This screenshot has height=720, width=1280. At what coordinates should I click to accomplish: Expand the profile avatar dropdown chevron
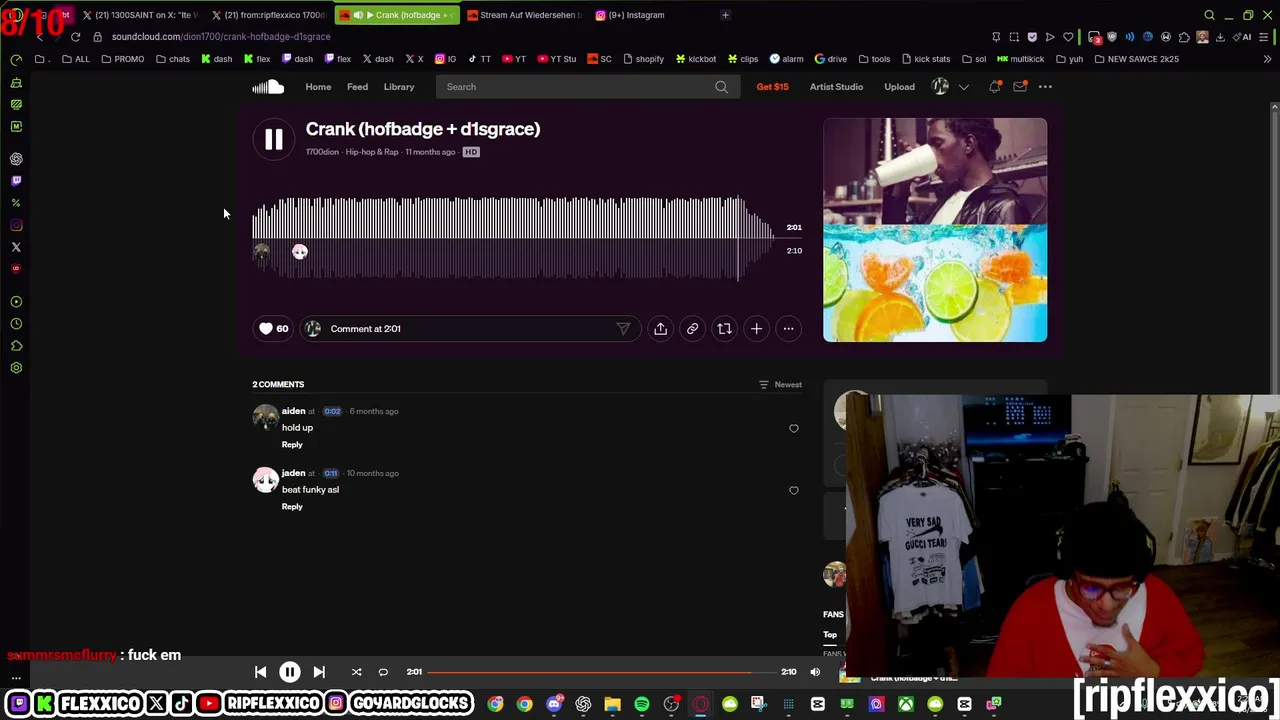tap(964, 87)
